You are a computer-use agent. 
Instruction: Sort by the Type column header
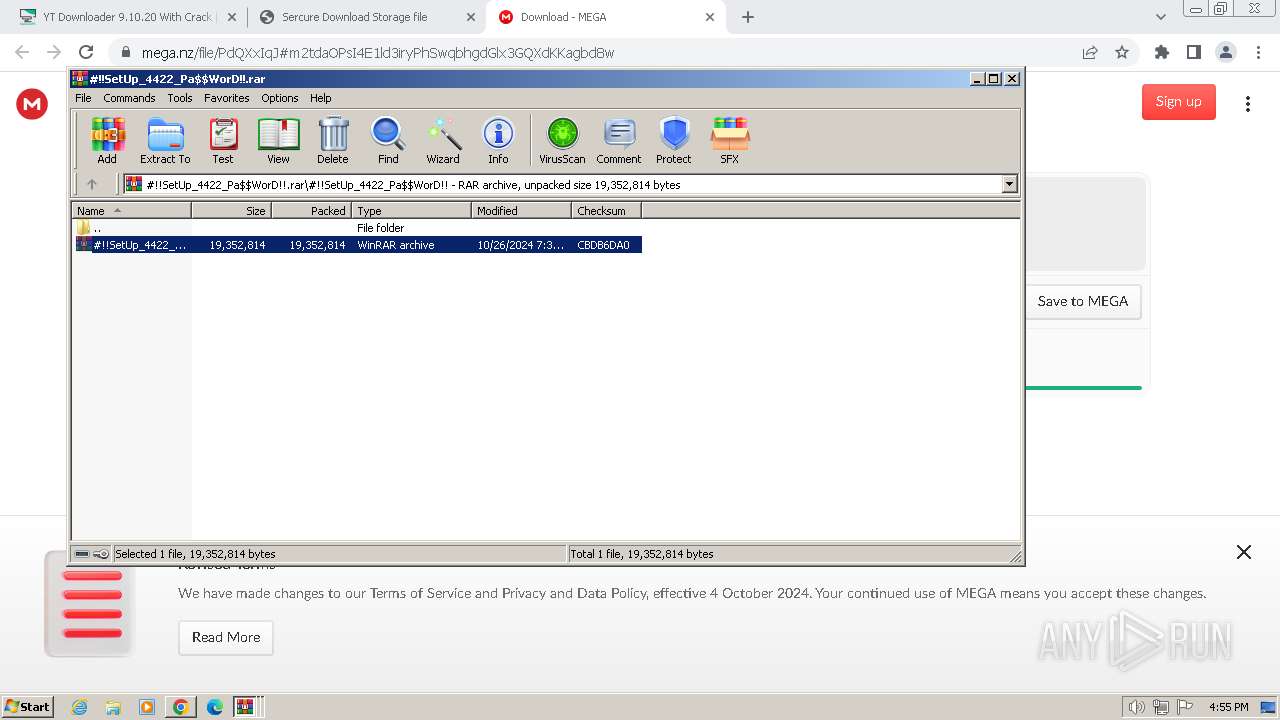point(411,210)
